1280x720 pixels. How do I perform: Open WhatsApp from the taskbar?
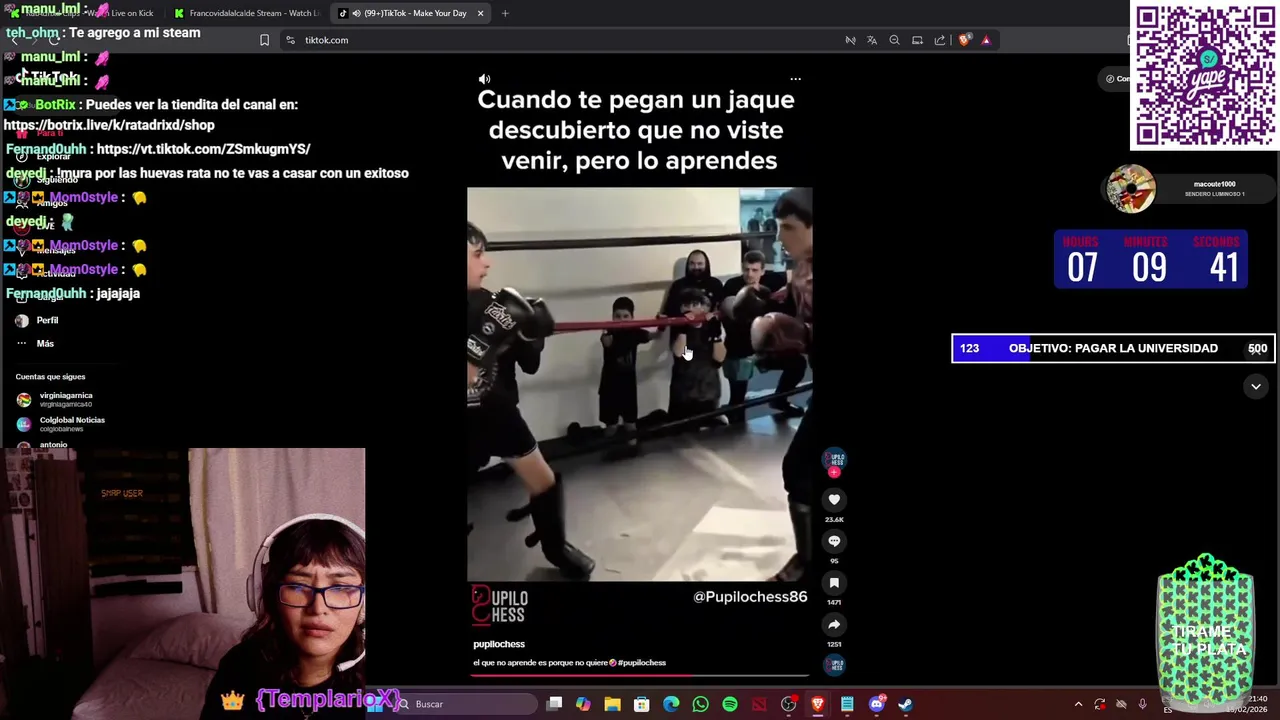(700, 704)
